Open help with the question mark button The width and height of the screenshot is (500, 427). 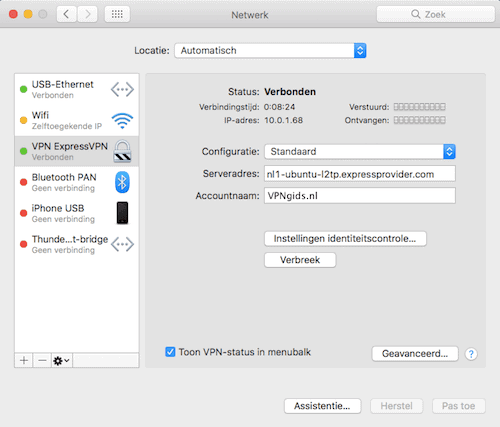click(471, 354)
